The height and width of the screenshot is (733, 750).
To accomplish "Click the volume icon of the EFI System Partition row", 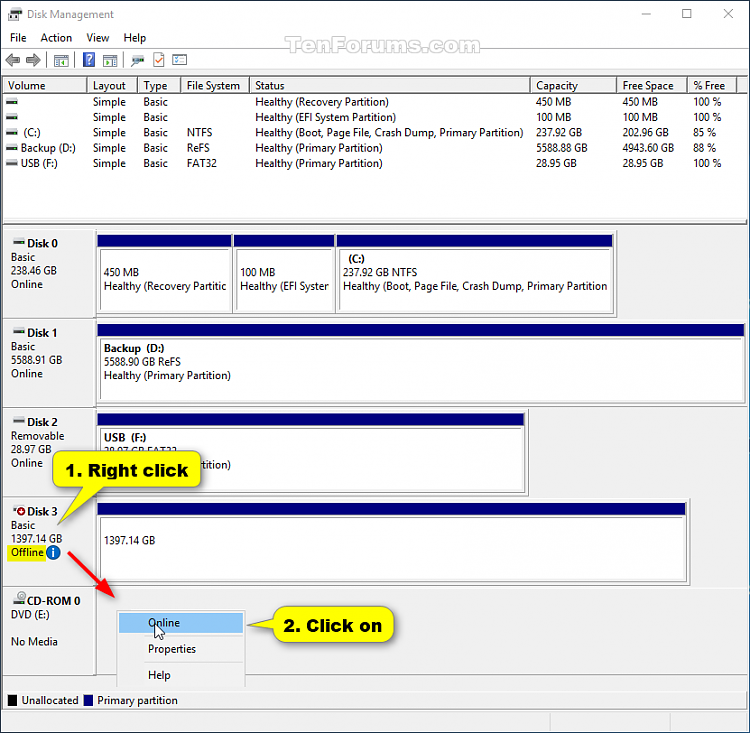I will [x=12, y=117].
